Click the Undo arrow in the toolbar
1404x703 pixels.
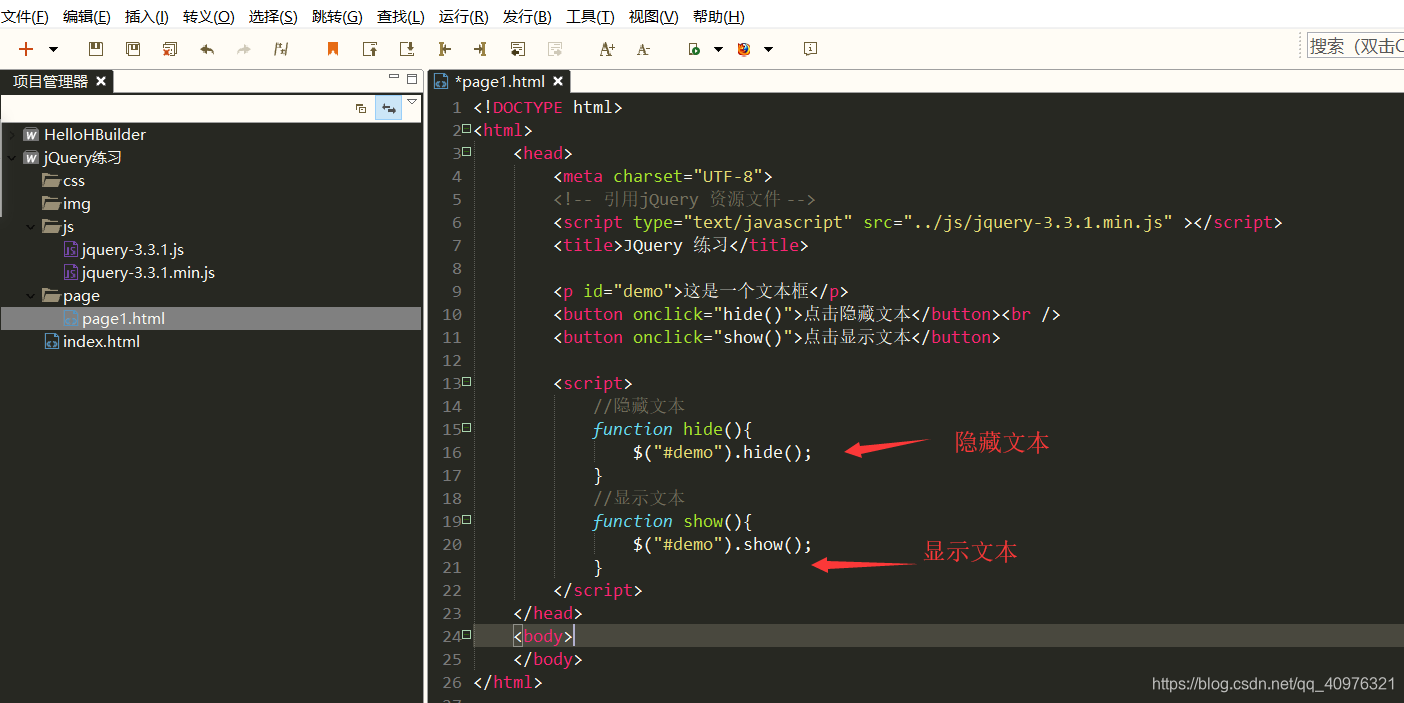pyautogui.click(x=207, y=49)
